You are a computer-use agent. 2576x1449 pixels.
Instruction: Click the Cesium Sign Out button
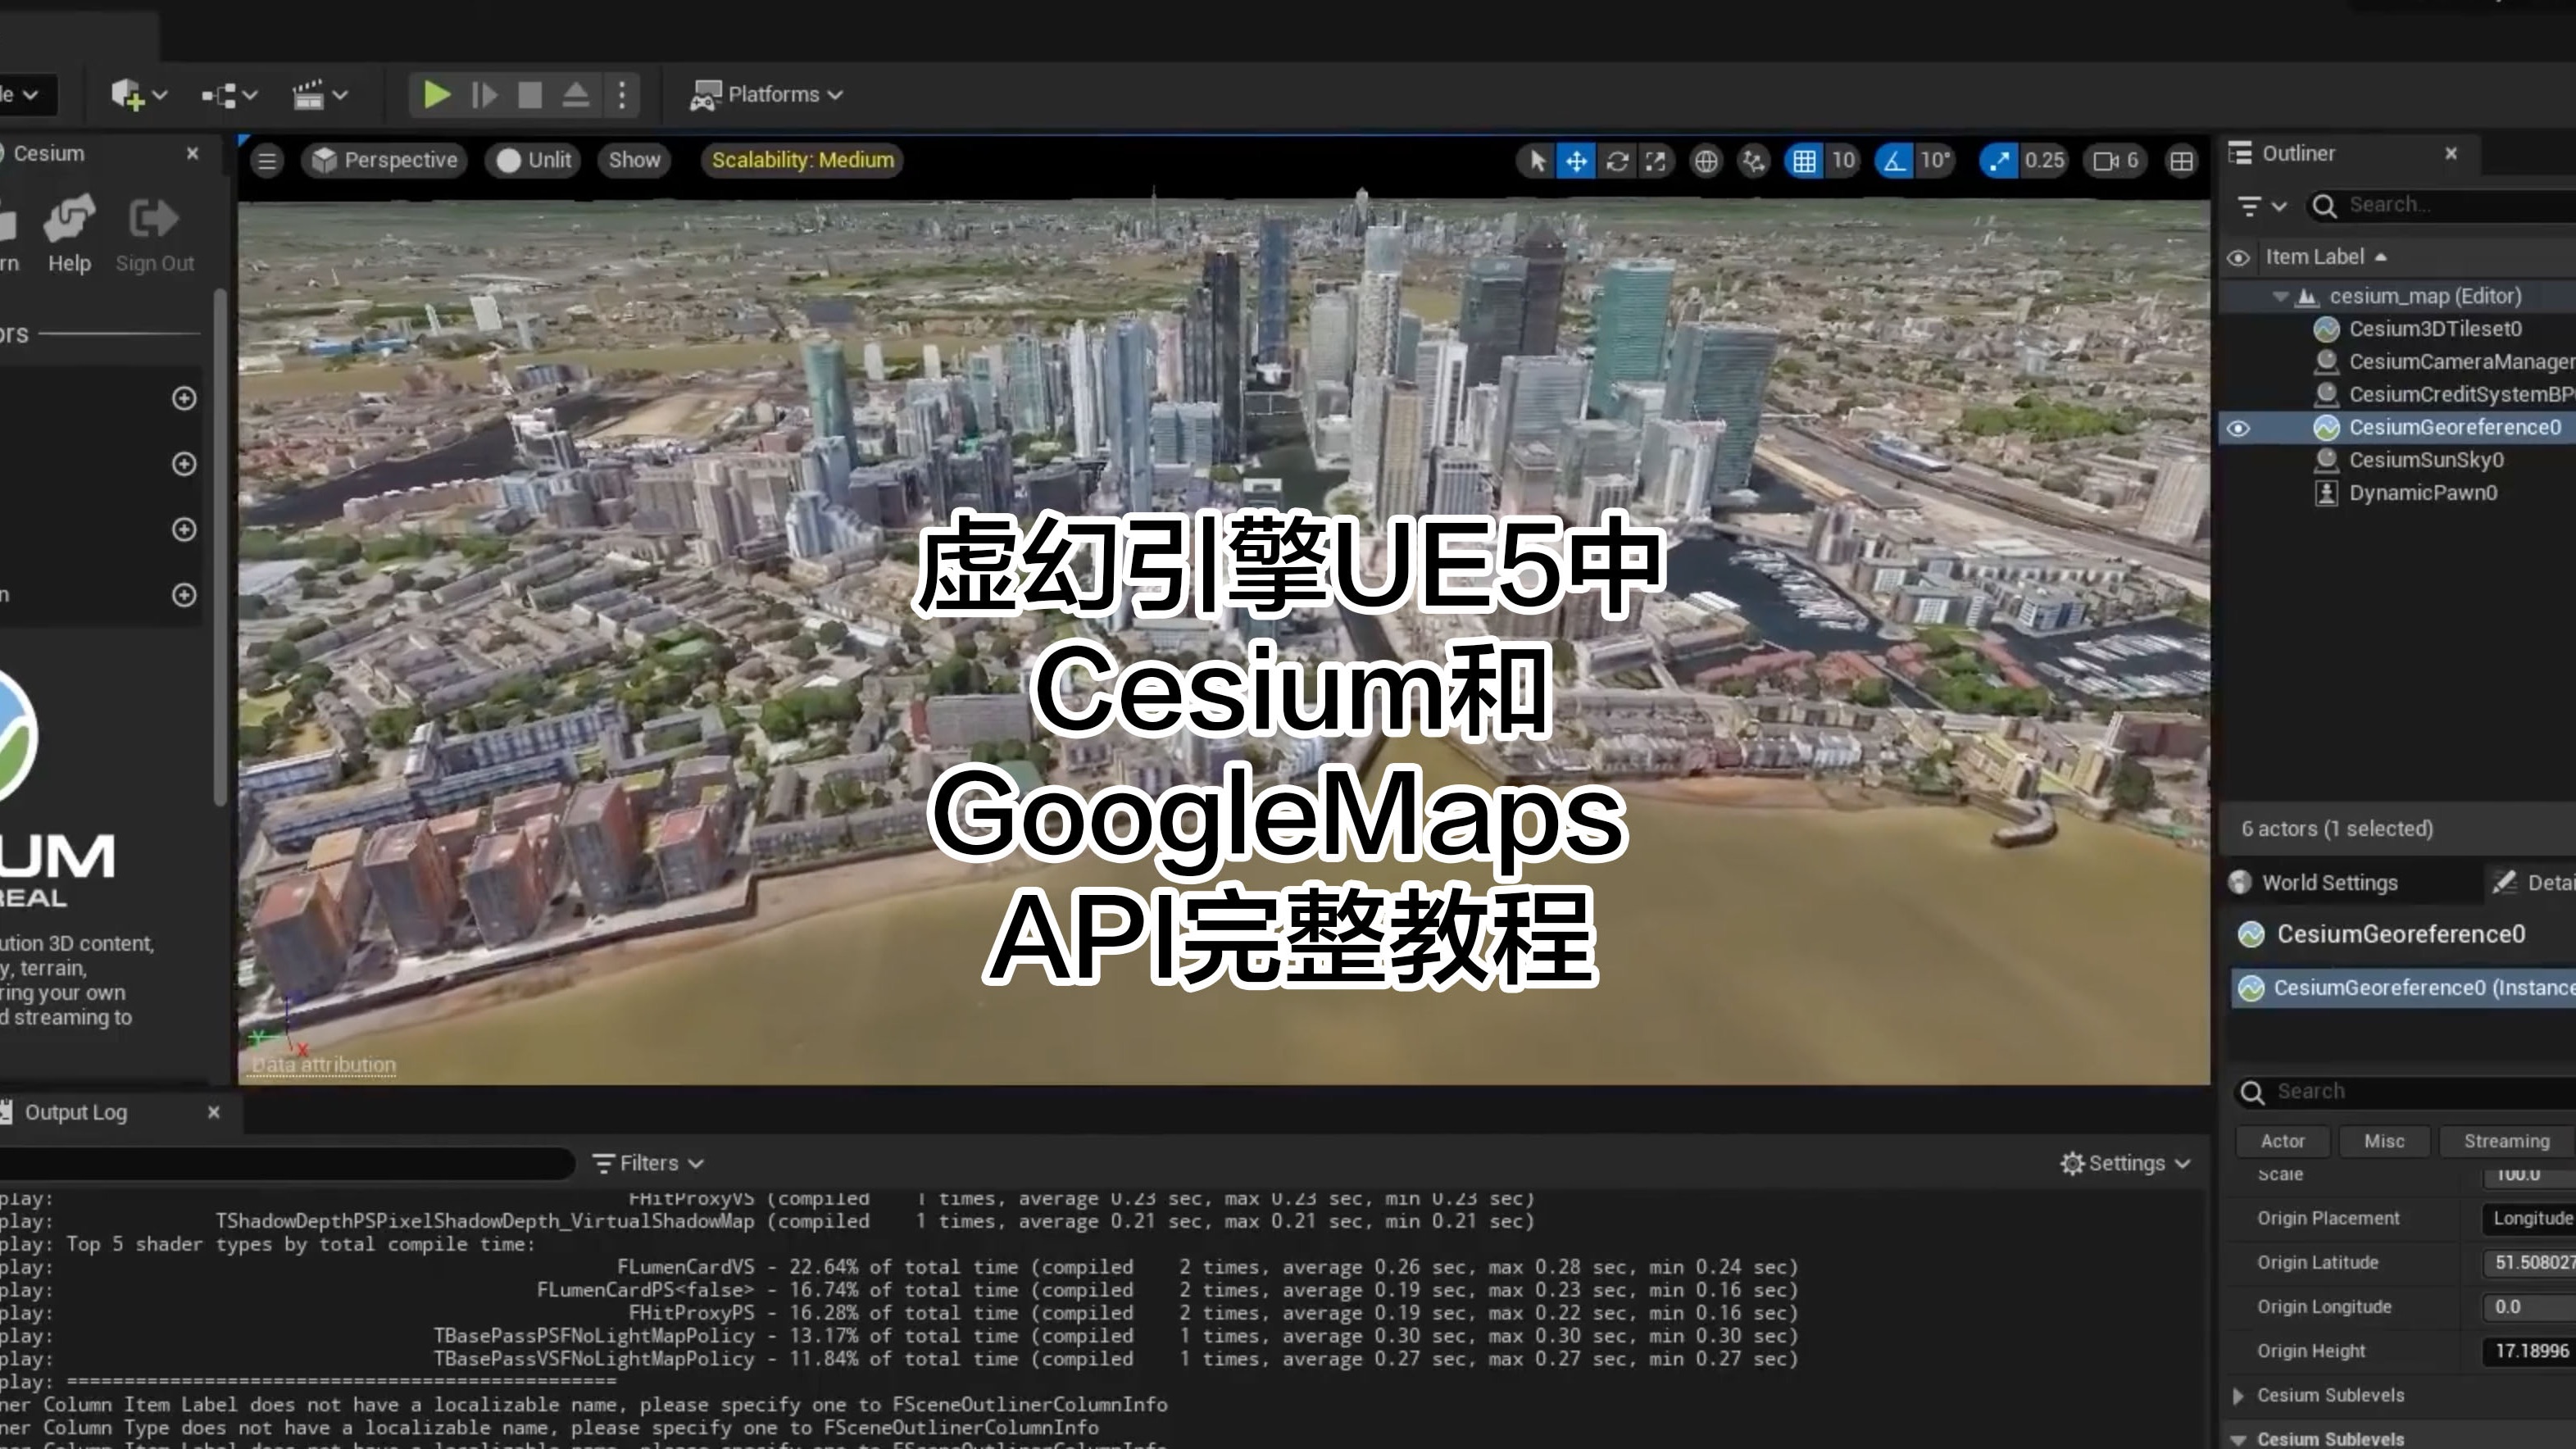pos(154,234)
